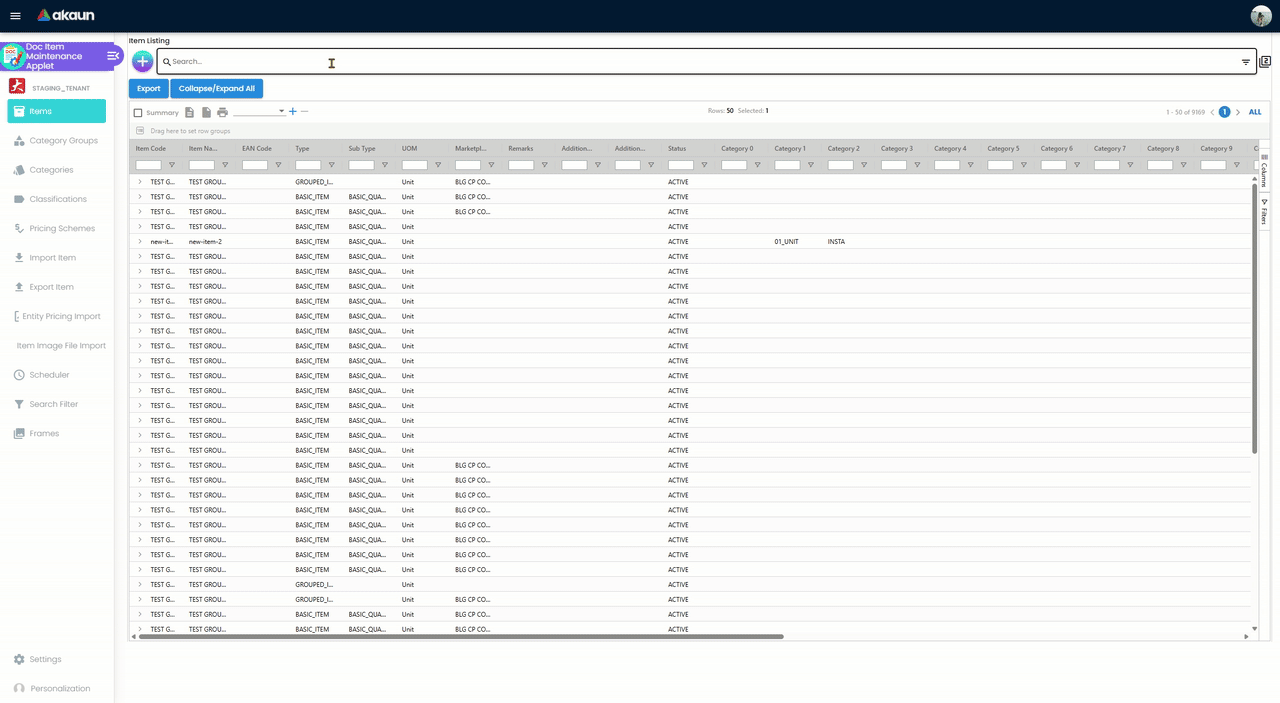The width and height of the screenshot is (1280, 703).
Task: Open the Columns side panel
Action: tap(1264, 170)
